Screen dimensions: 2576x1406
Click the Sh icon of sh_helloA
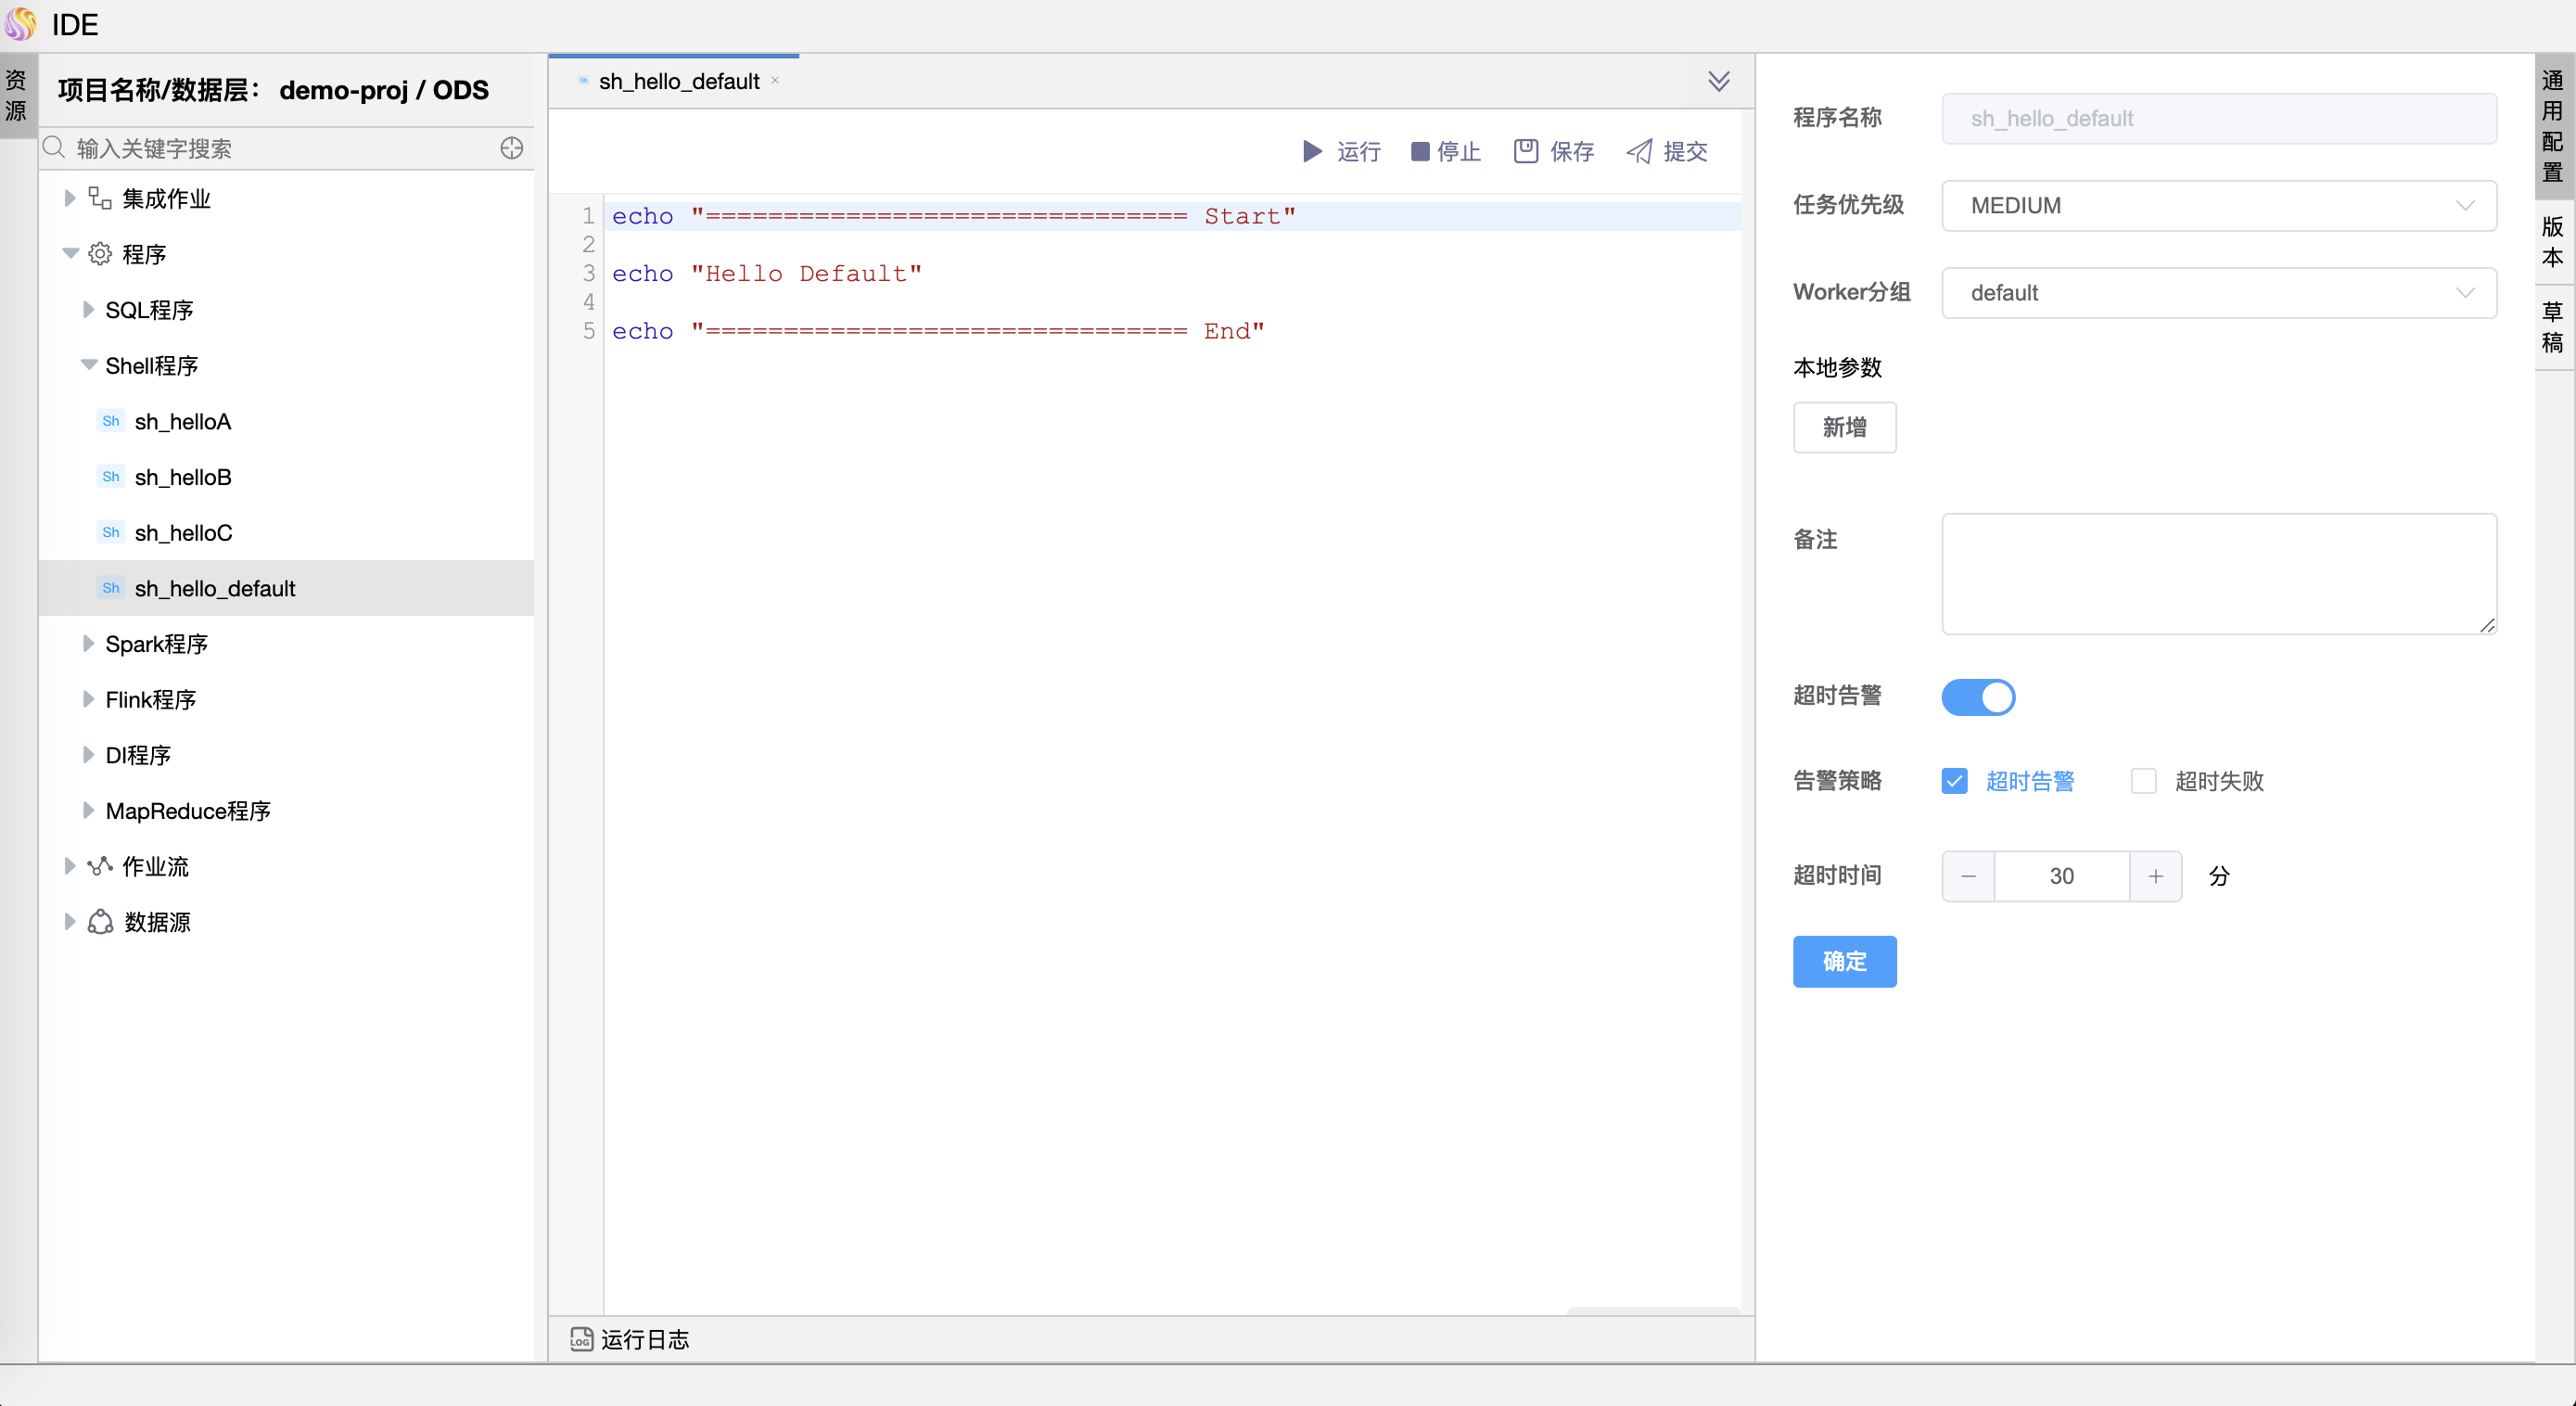click(111, 421)
